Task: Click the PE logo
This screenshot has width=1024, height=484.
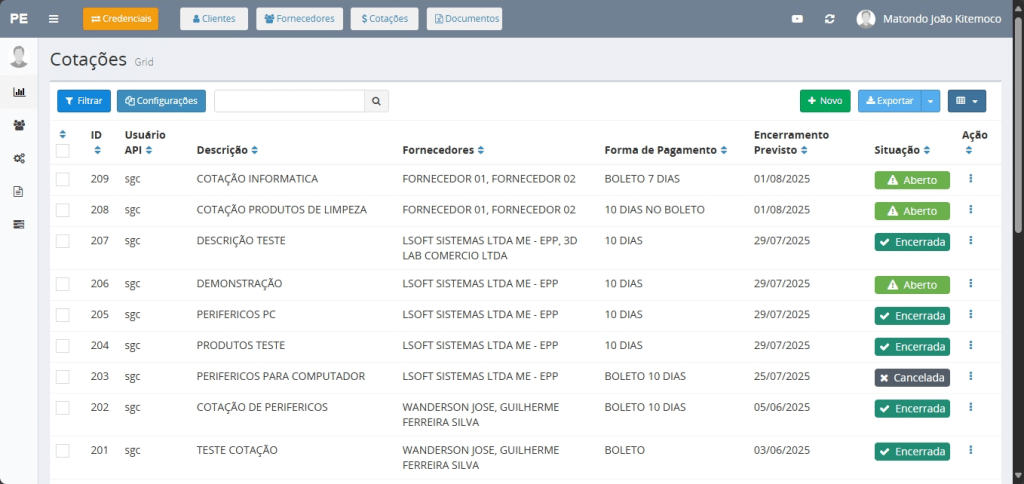Action: point(19,19)
